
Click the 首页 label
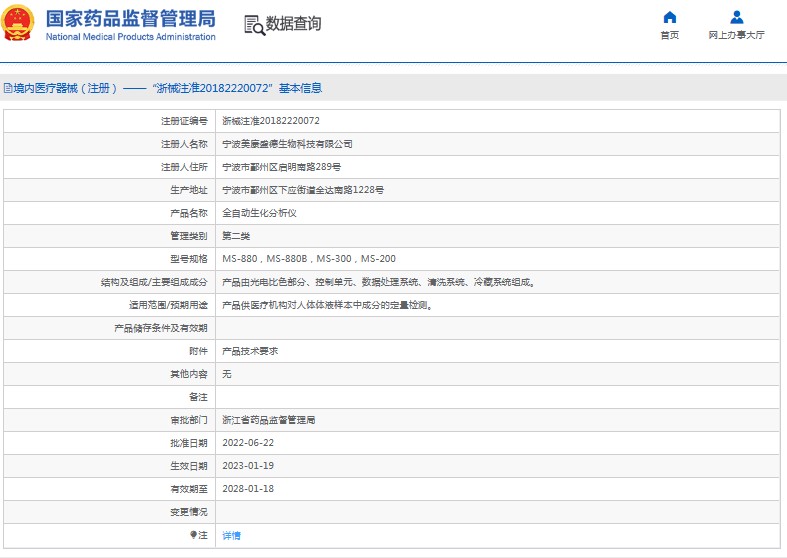click(x=670, y=35)
